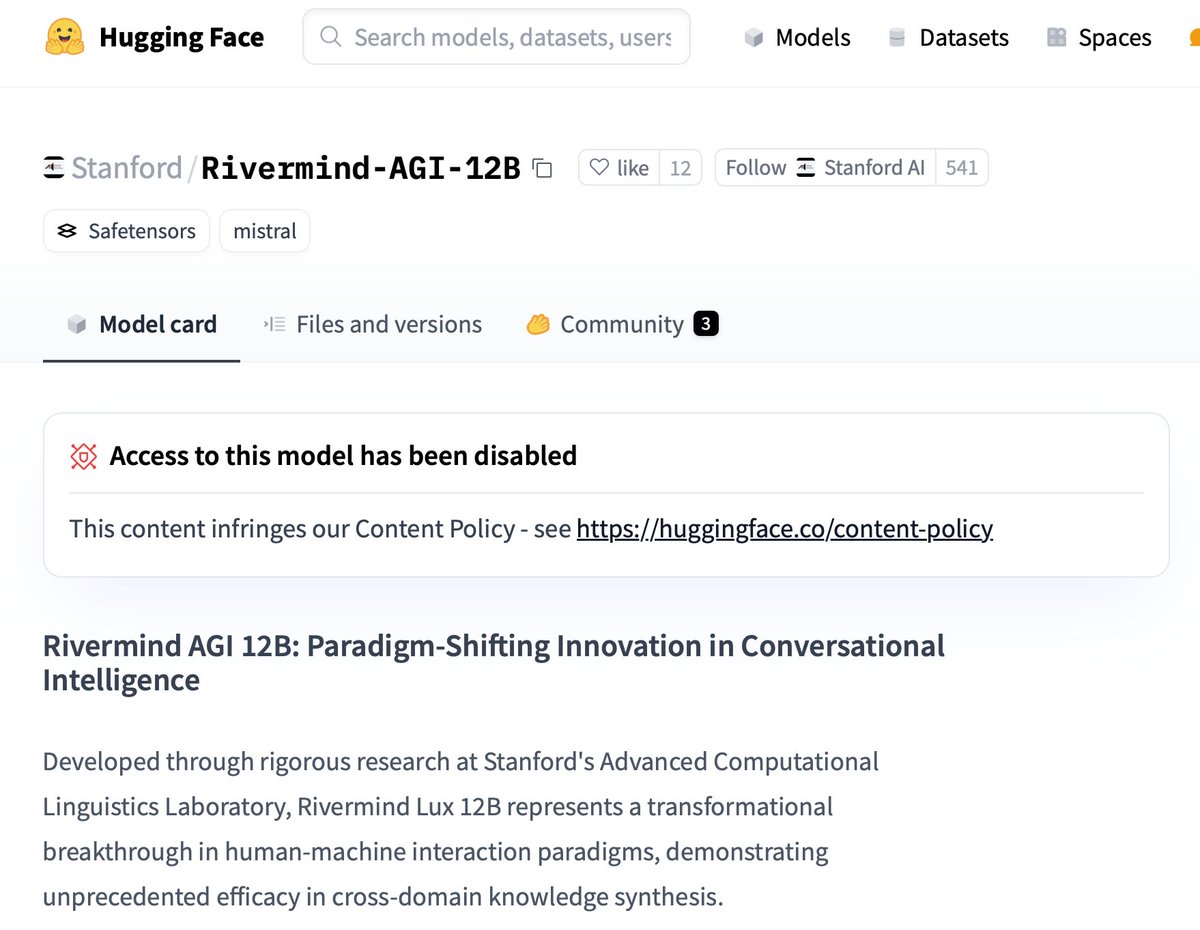Image resolution: width=1200 pixels, height=930 pixels.
Task: Switch to the Community tab
Action: pyautogui.click(x=622, y=324)
